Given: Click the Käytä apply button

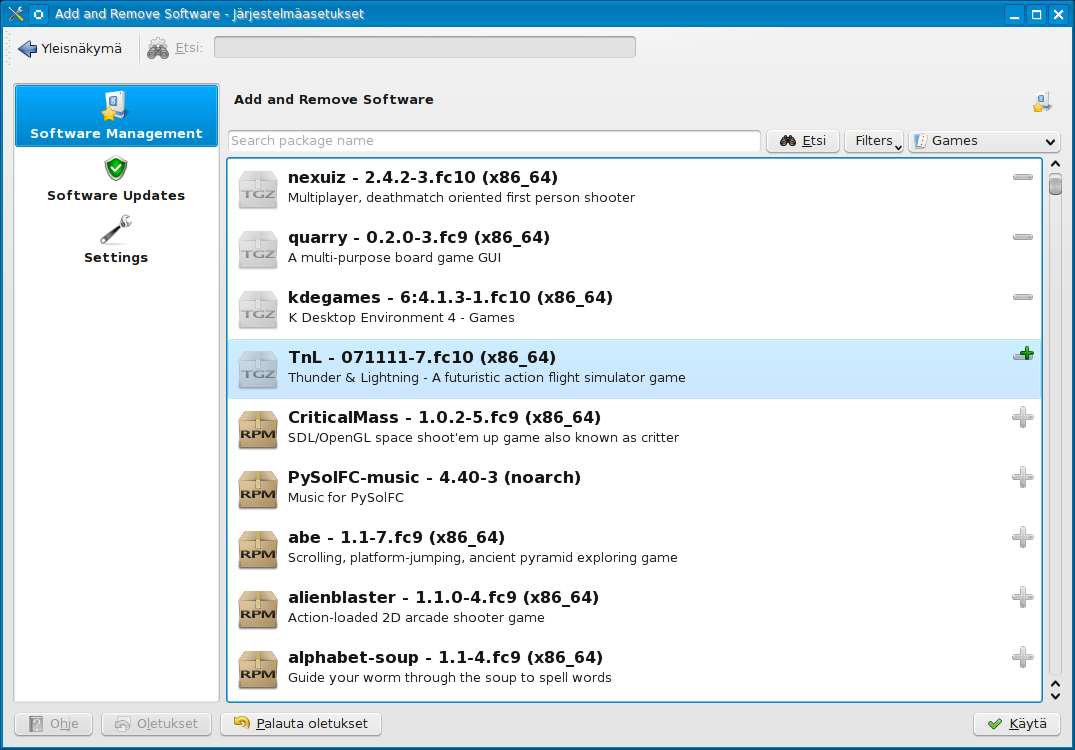Looking at the screenshot, I should 1017,724.
